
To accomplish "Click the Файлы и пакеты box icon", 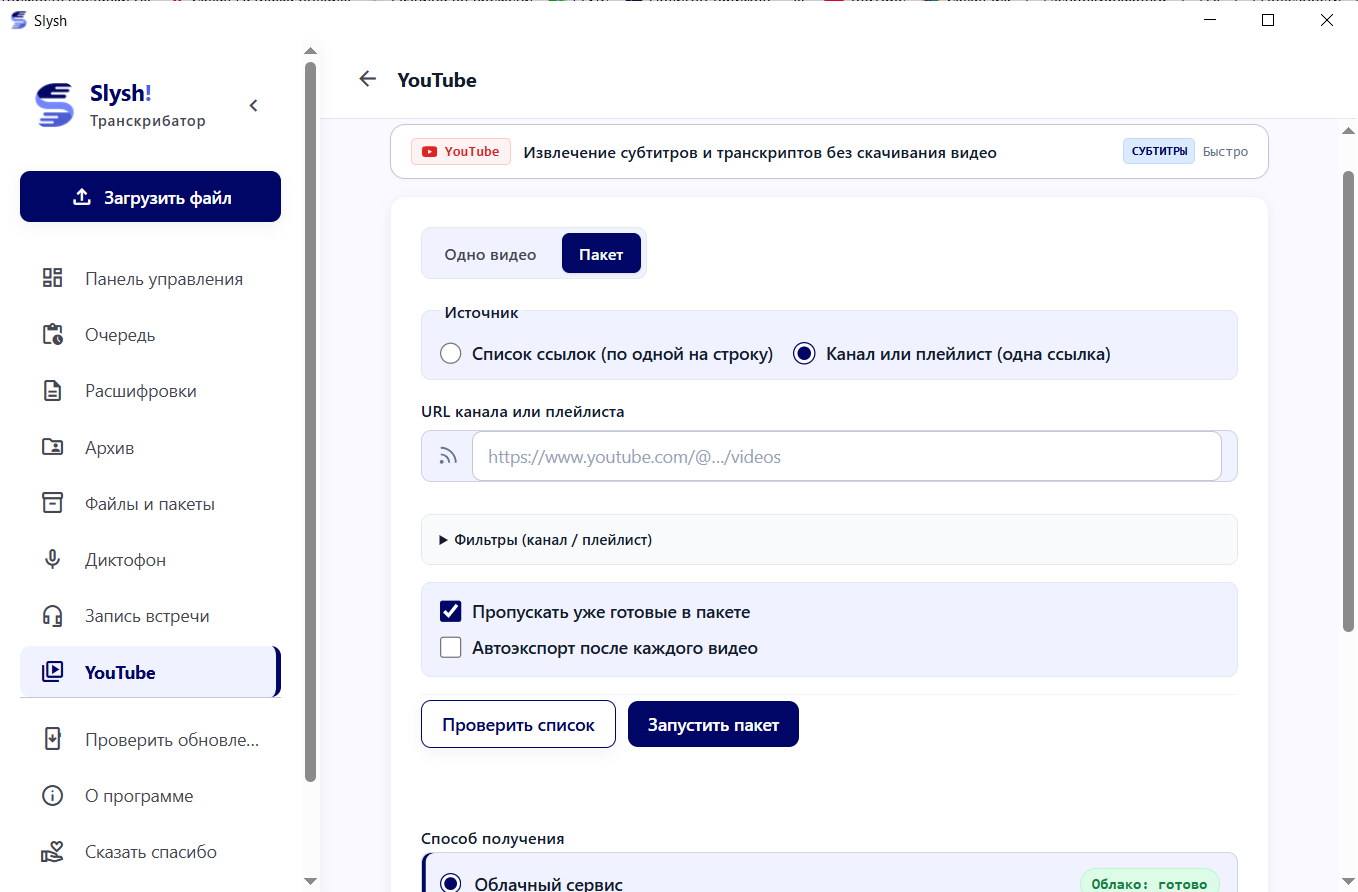I will (x=52, y=503).
